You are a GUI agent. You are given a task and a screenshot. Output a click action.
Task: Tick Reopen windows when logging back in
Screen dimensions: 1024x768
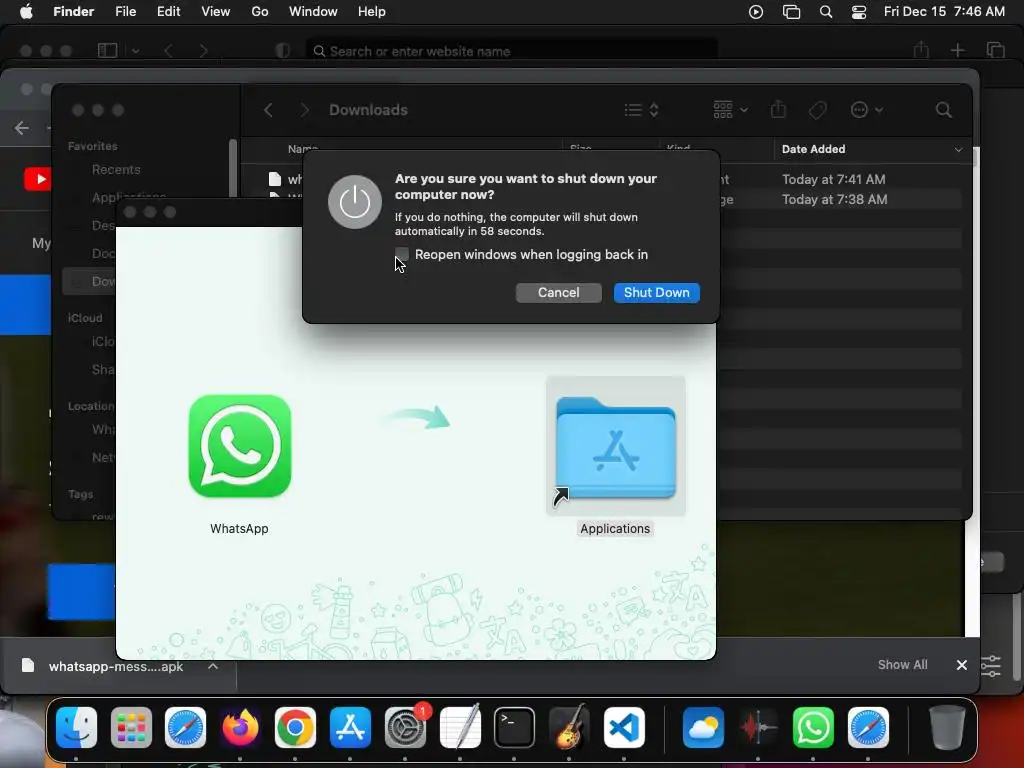[402, 254]
